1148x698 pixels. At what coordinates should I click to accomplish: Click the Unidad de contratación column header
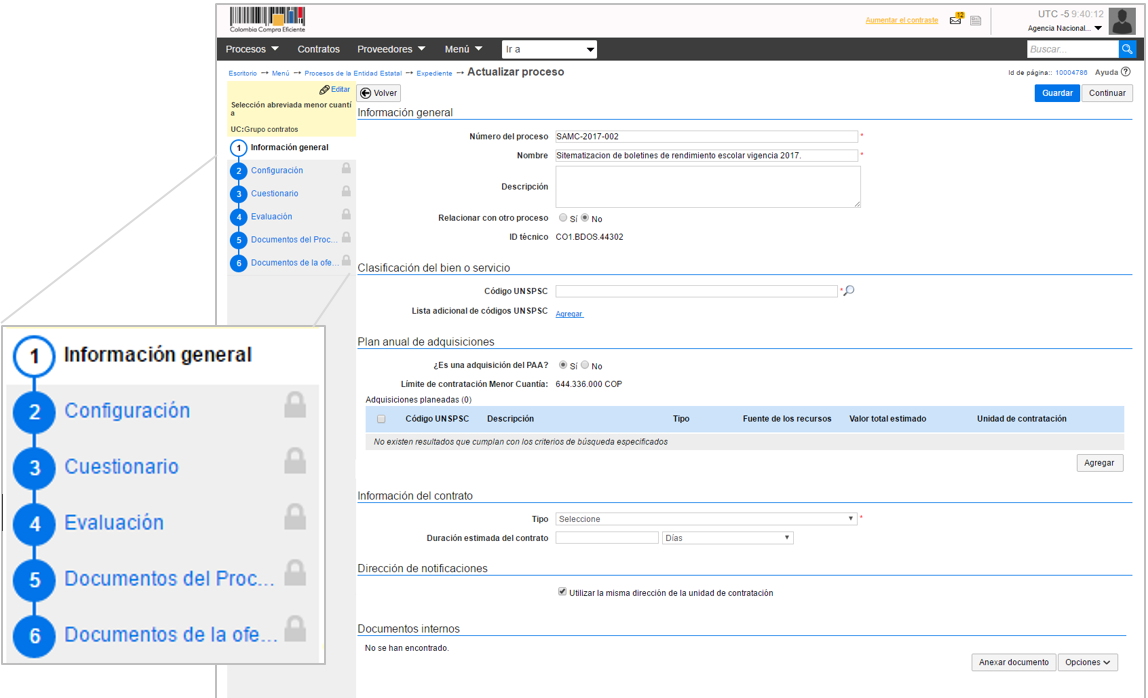(x=1021, y=419)
